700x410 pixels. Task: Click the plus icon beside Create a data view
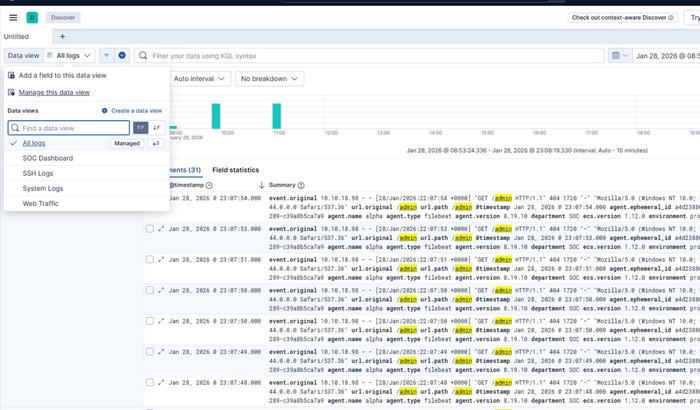click(104, 110)
